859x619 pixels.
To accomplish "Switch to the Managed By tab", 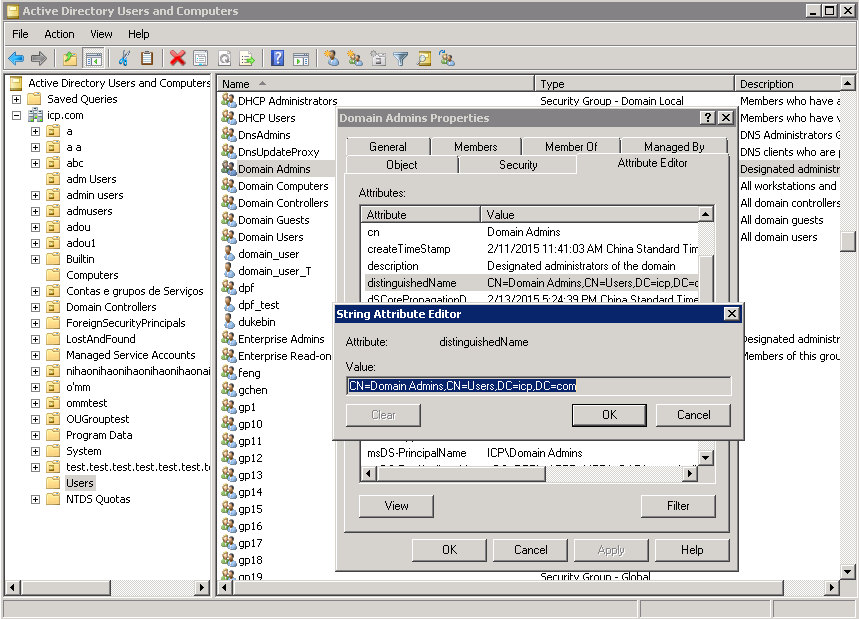I will (x=674, y=146).
